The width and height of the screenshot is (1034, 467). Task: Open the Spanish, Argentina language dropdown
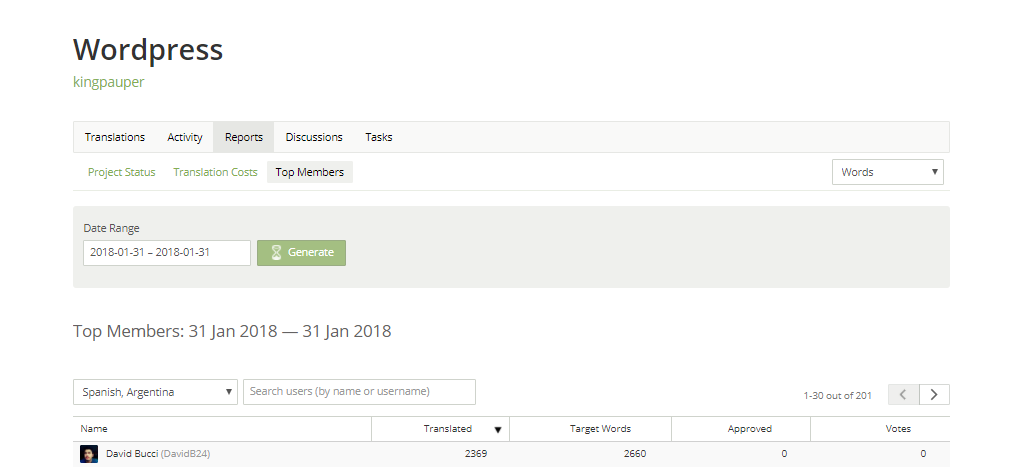(156, 392)
